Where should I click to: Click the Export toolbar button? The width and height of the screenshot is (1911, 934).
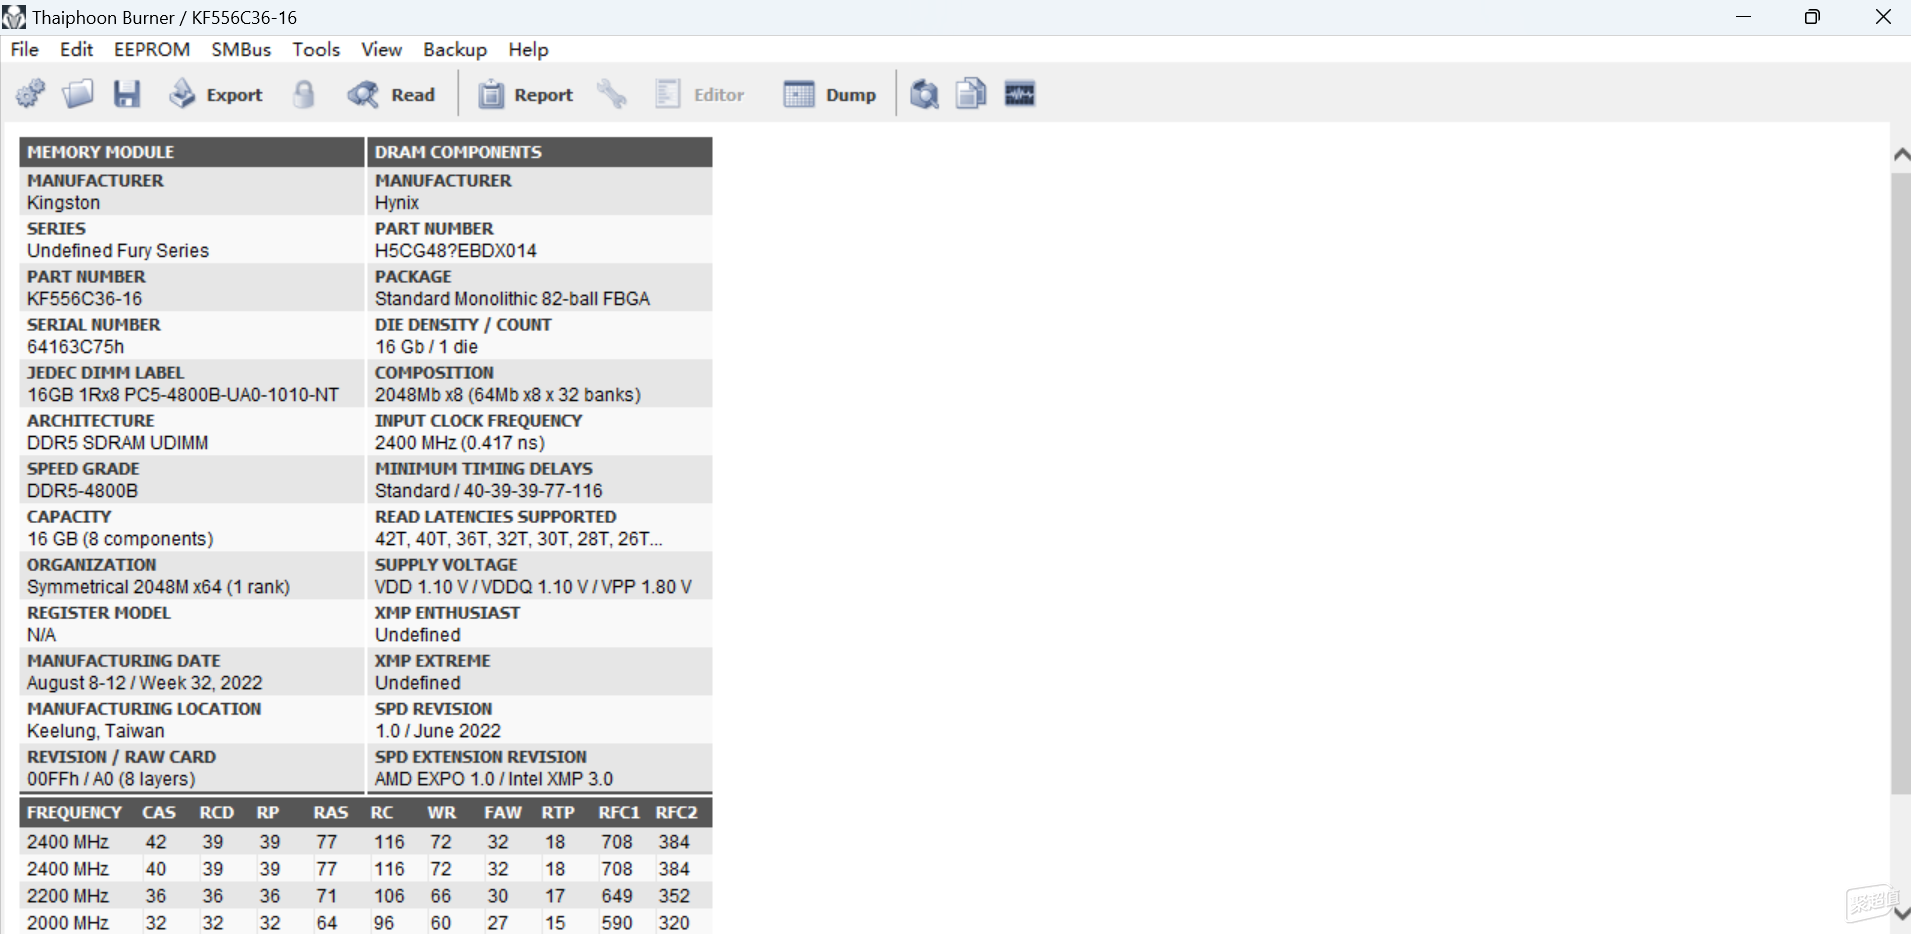pos(216,94)
